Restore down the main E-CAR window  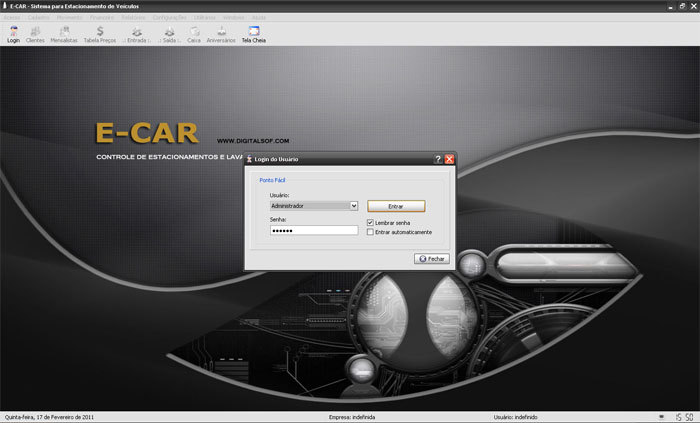(x=682, y=6)
